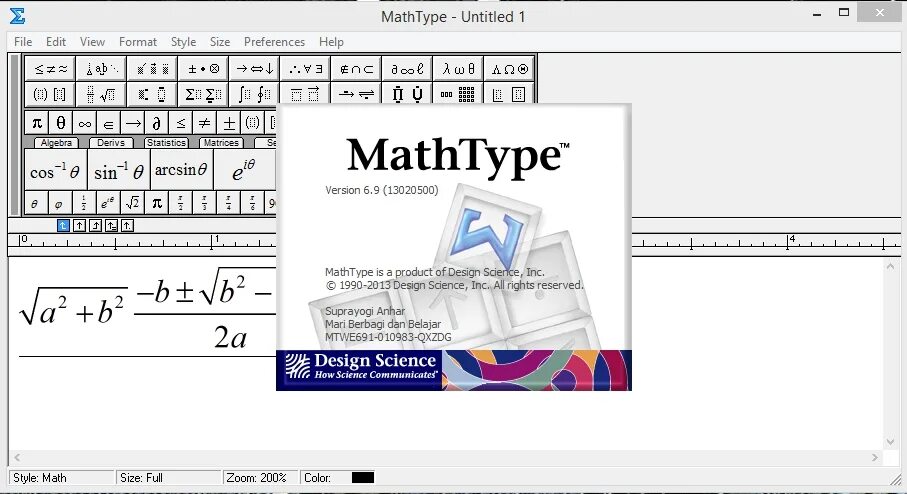Insert the infinity symbol ∞
Viewport: 907px width, 494px height.
pos(84,123)
